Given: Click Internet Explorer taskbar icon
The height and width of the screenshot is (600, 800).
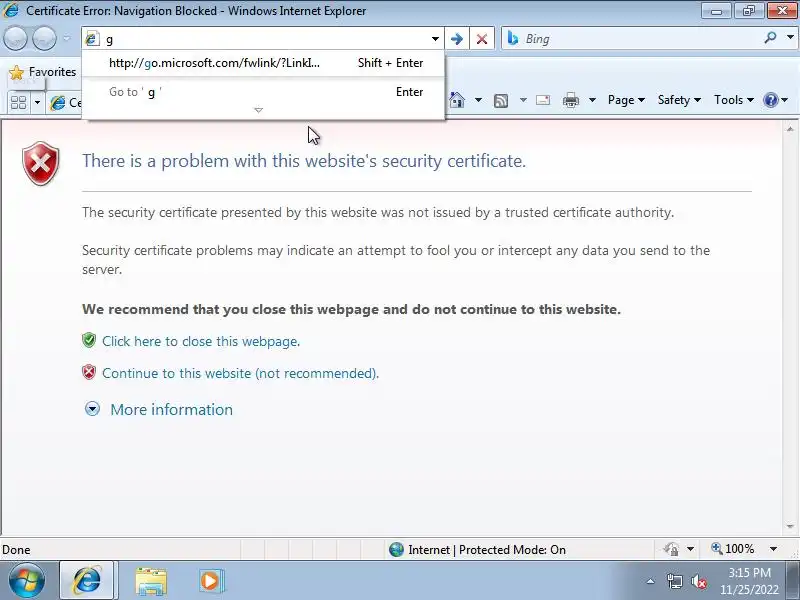Looking at the screenshot, I should click(87, 581).
